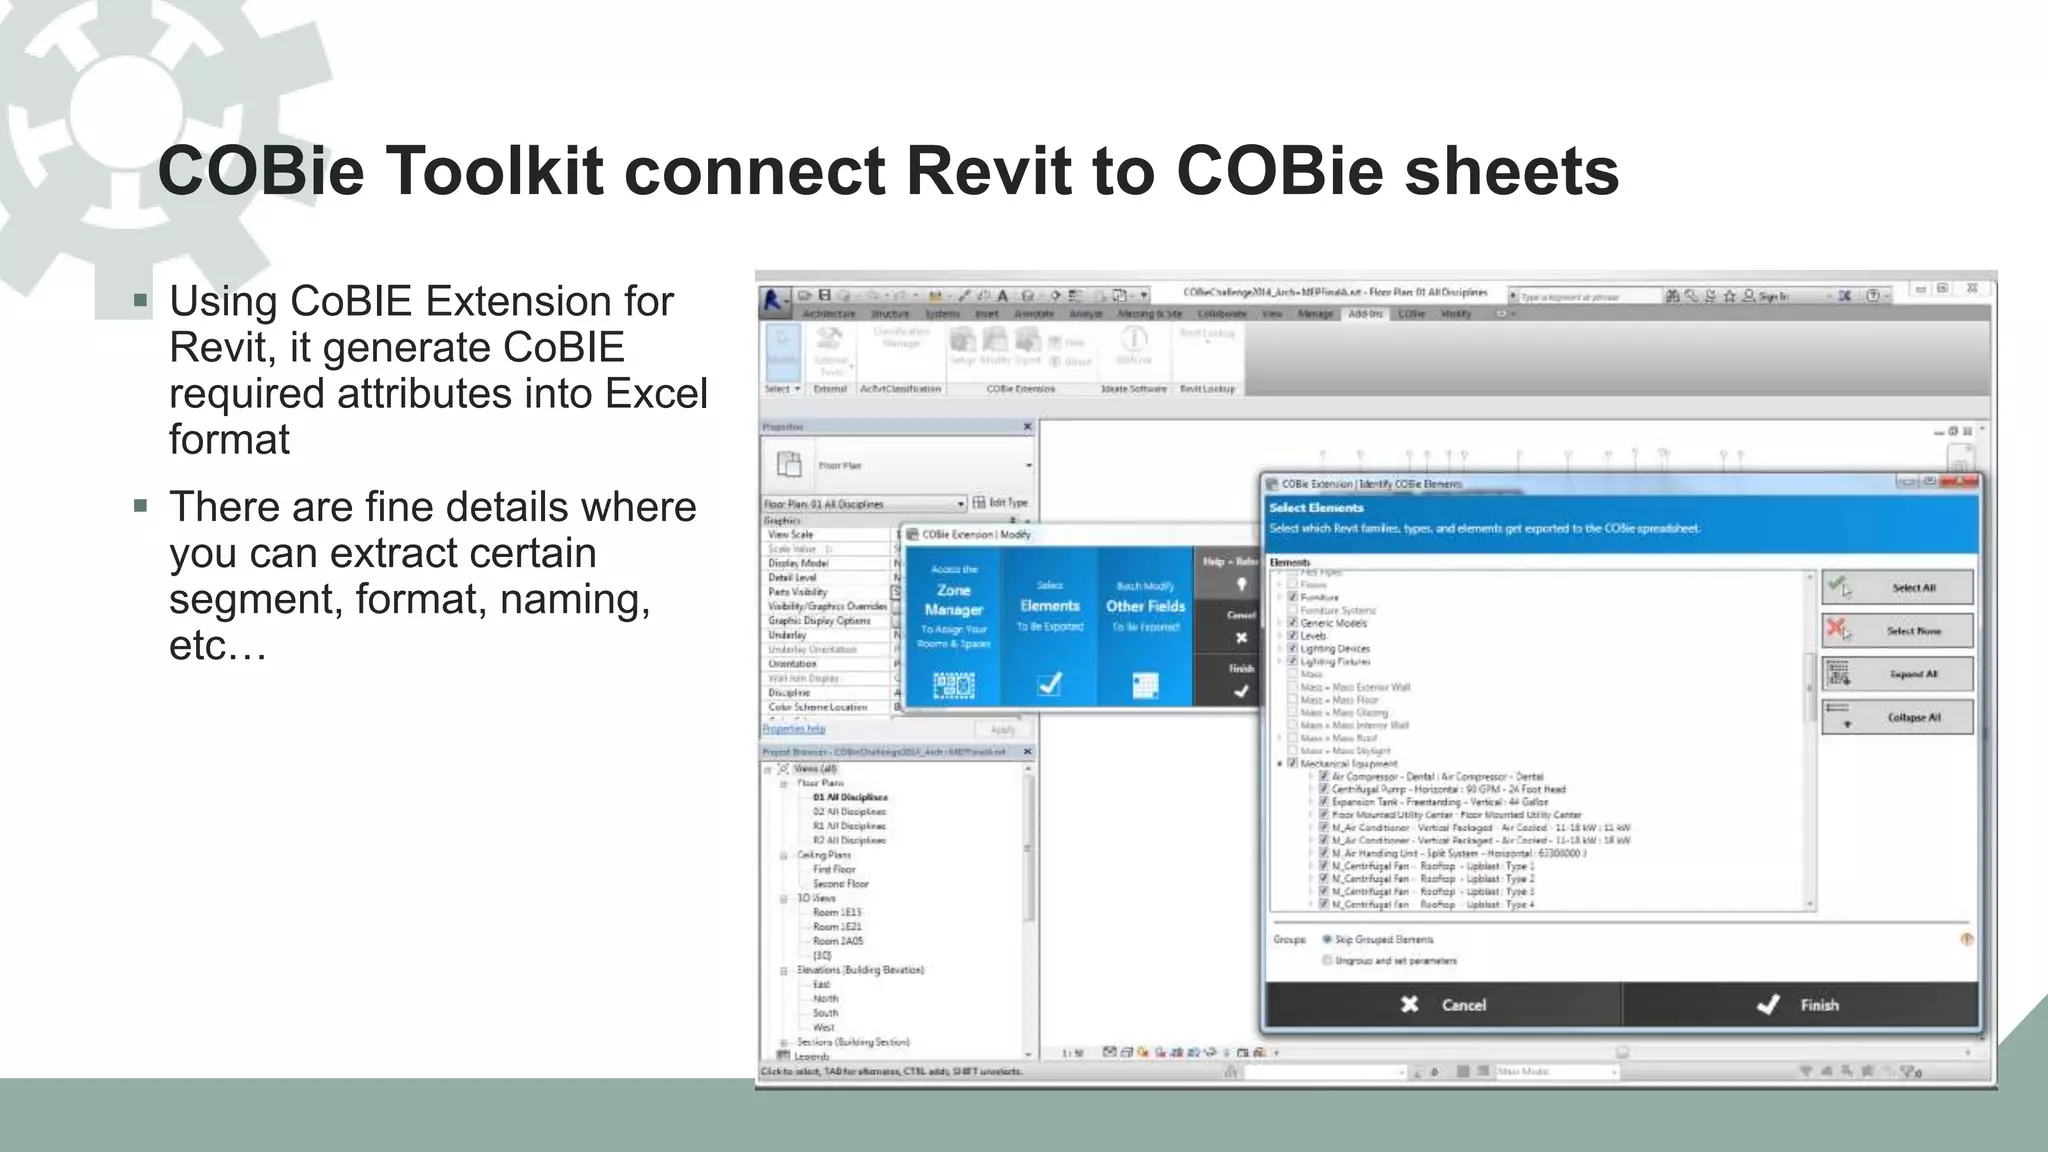Viewport: 2048px width, 1152px height.
Task: Click the favorites star icon in title bar
Action: coord(1729,296)
